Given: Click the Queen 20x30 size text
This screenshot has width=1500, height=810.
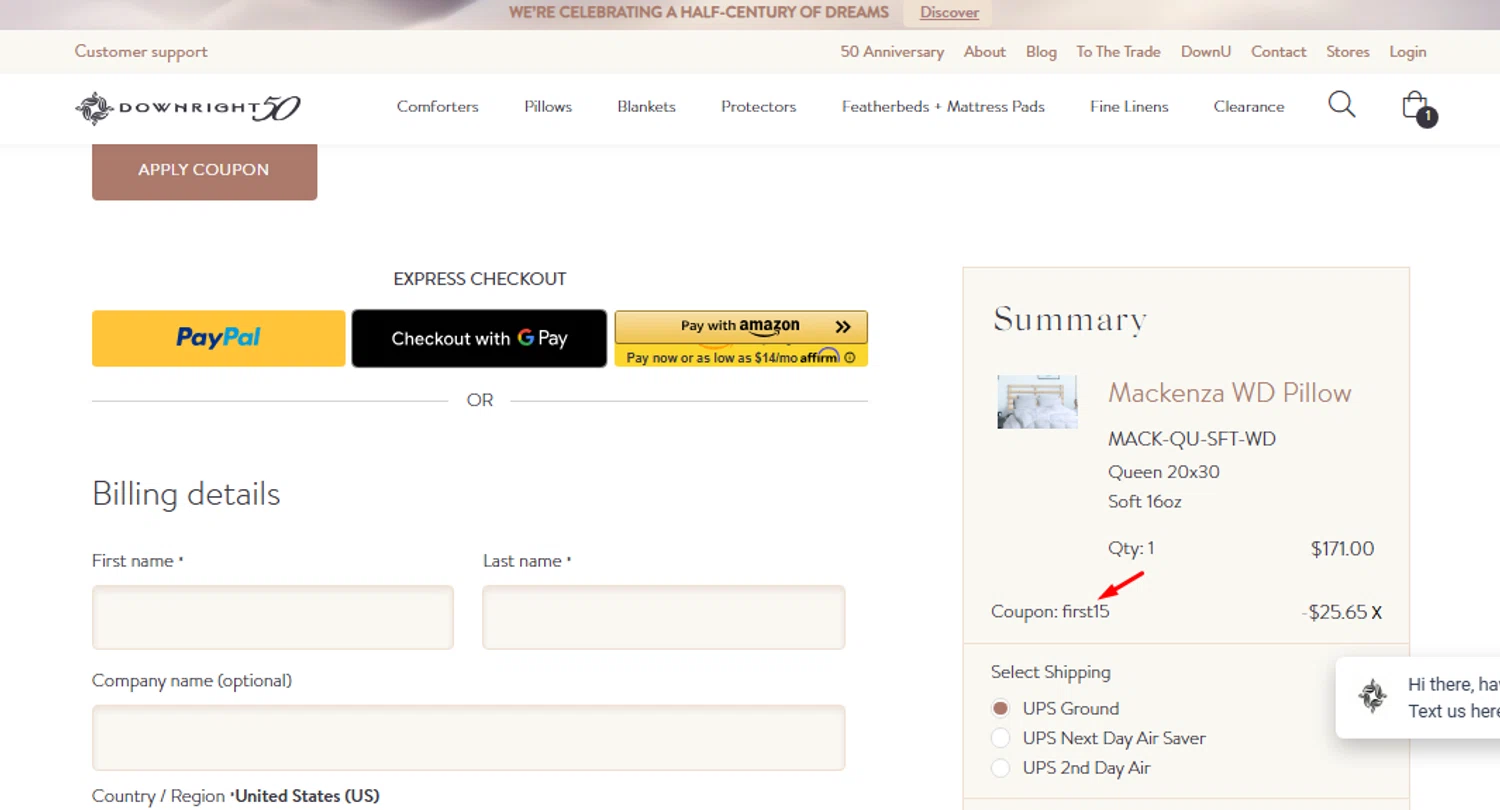Looking at the screenshot, I should coord(1163,471).
